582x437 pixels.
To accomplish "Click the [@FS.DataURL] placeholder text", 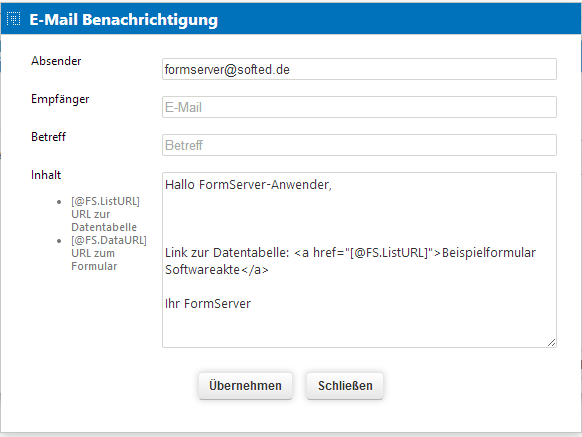I will coord(109,240).
